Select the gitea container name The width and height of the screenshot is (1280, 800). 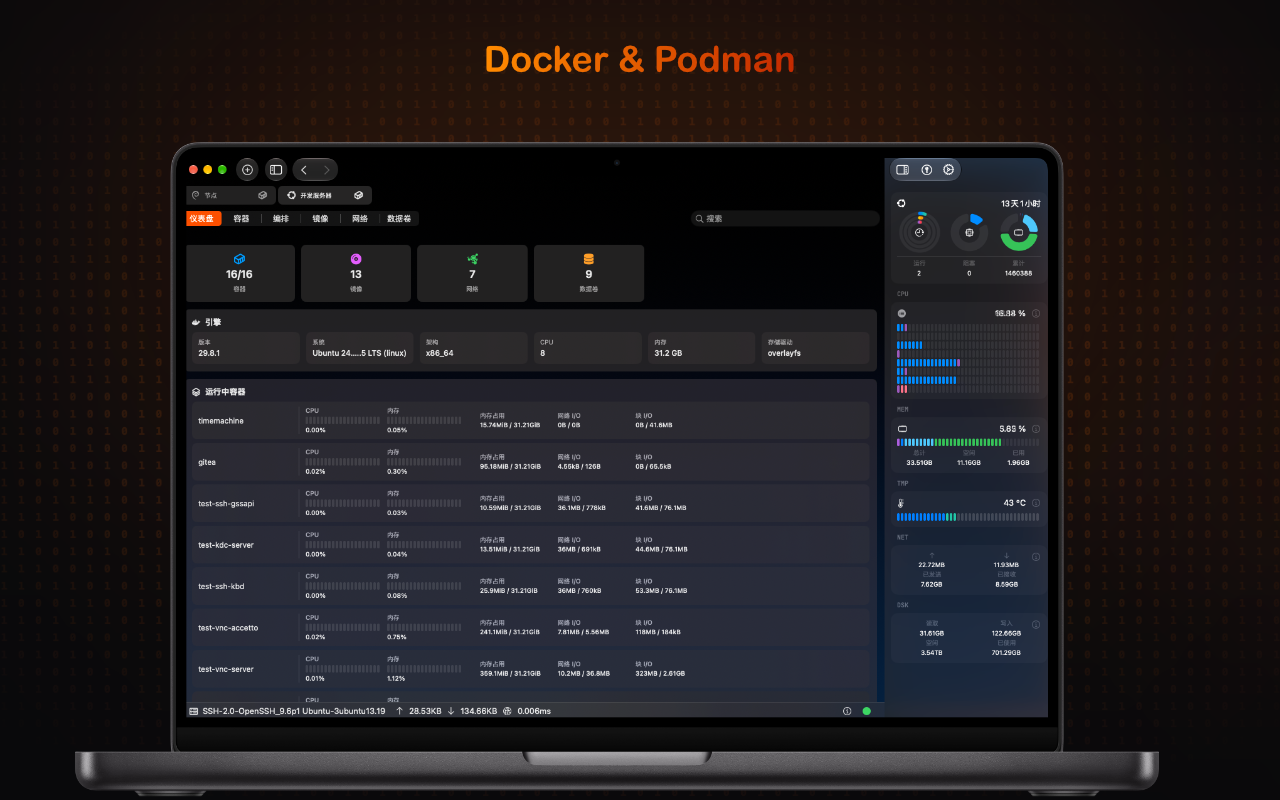[x=207, y=462]
